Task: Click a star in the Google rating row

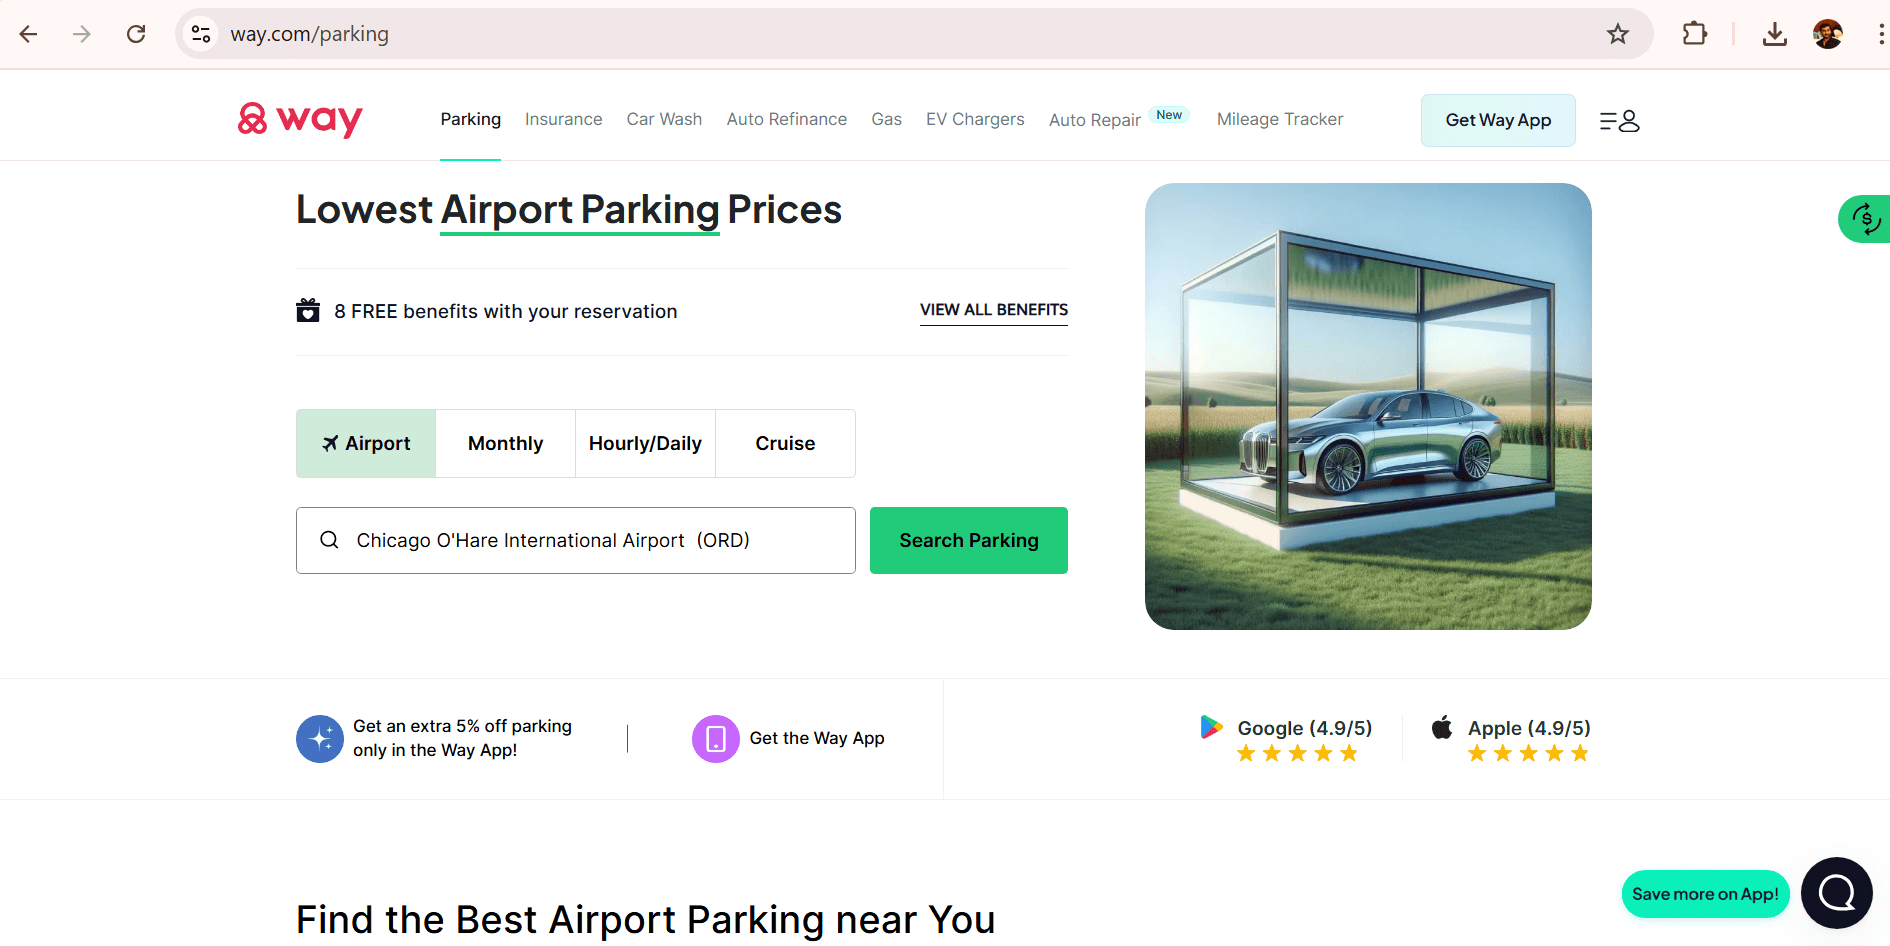Action: (1297, 752)
